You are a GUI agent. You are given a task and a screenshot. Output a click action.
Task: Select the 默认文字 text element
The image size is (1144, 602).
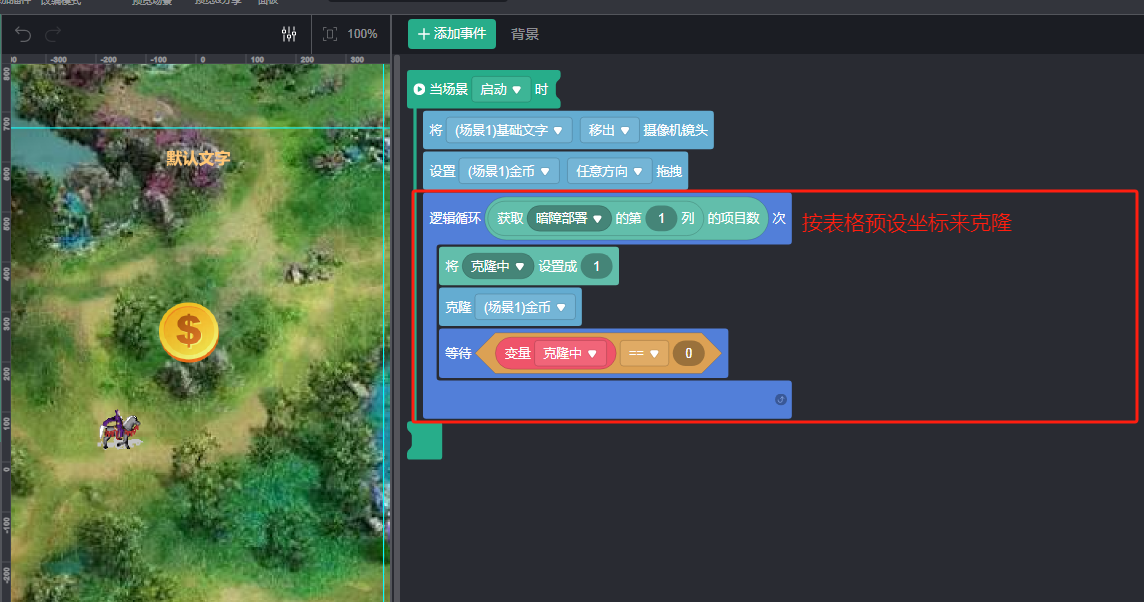[x=198, y=158]
